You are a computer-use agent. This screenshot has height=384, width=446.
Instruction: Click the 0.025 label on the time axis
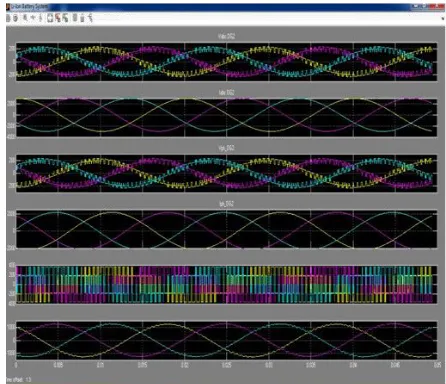[226, 365]
